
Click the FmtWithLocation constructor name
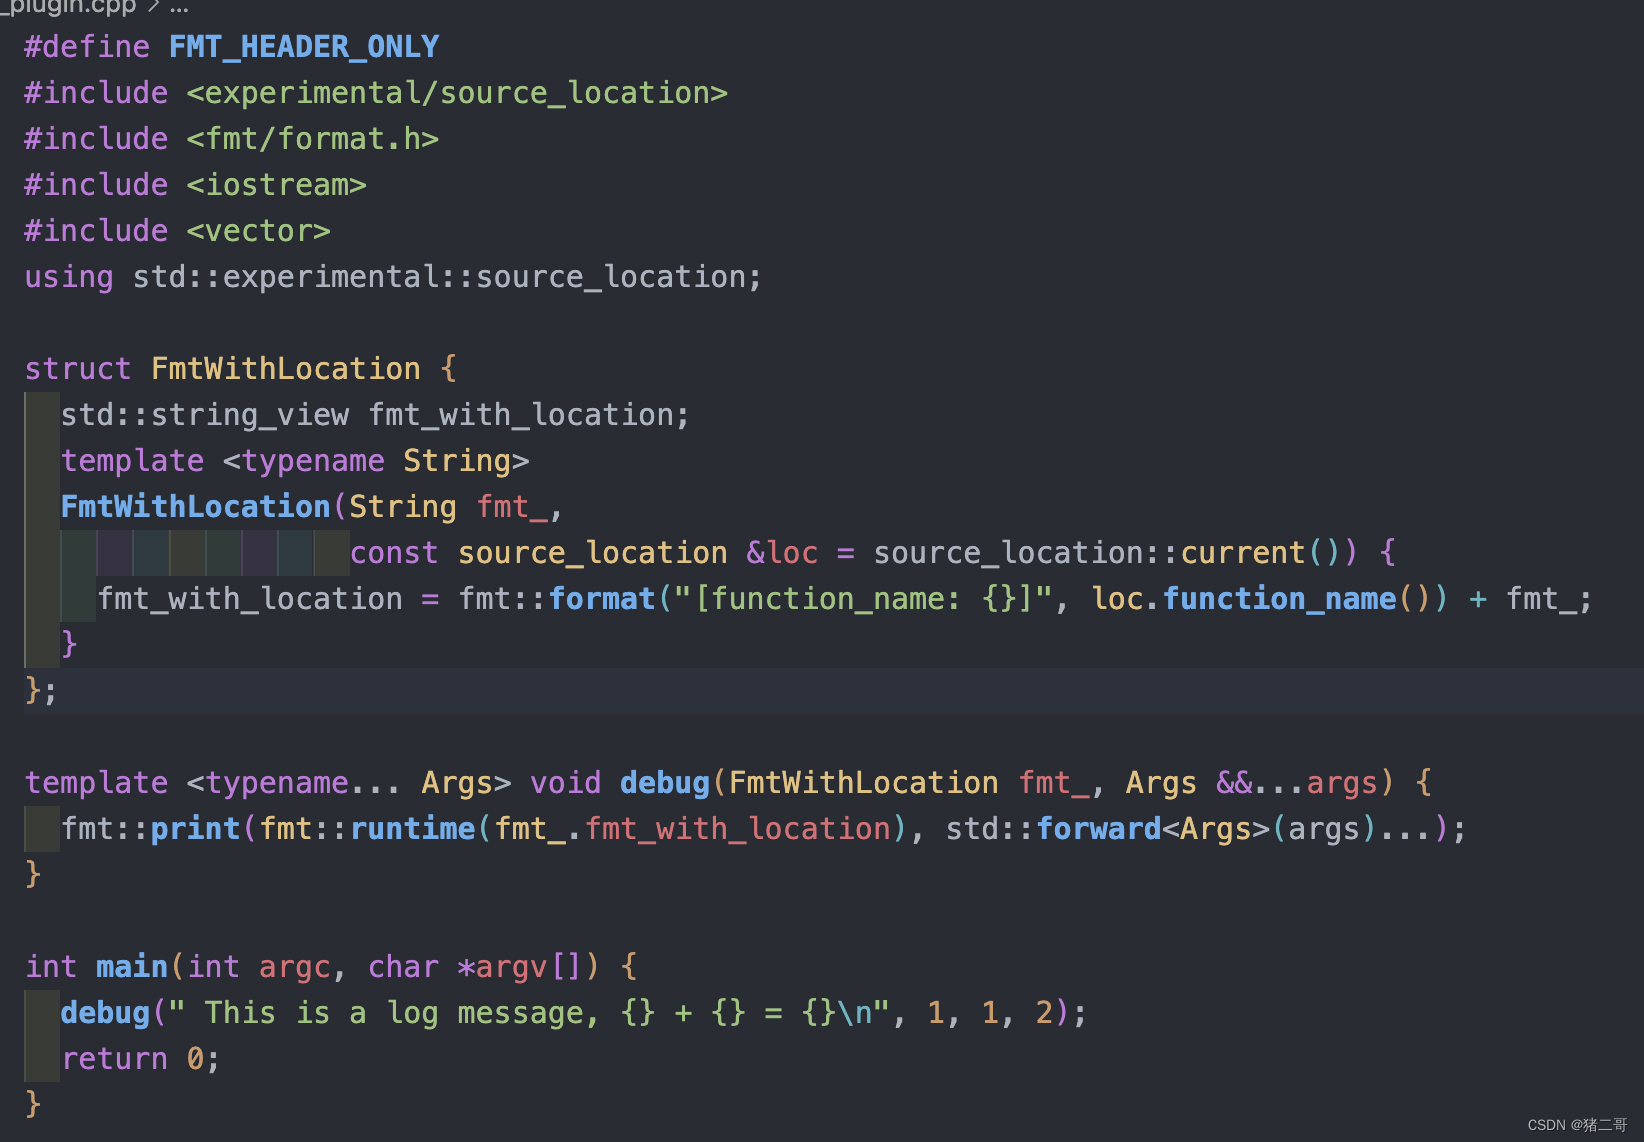tap(195, 506)
